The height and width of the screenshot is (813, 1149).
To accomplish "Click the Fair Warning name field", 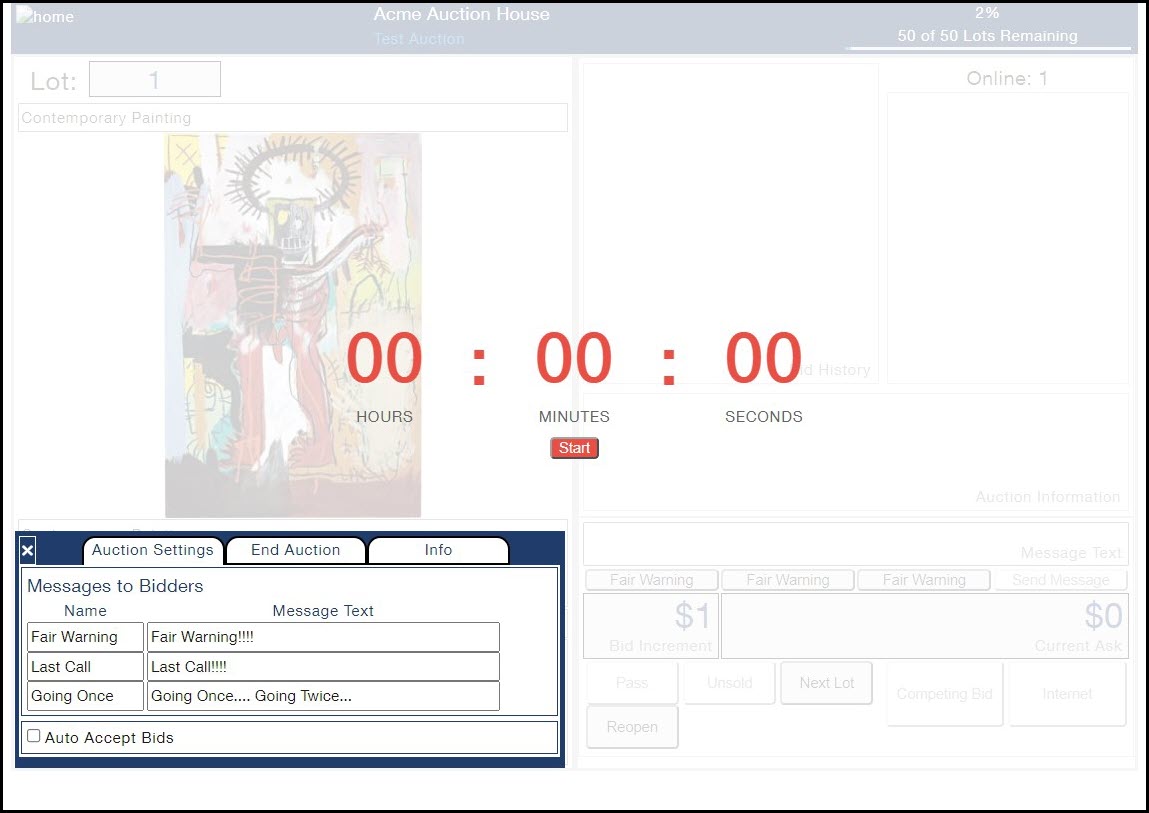I will 86,637.
